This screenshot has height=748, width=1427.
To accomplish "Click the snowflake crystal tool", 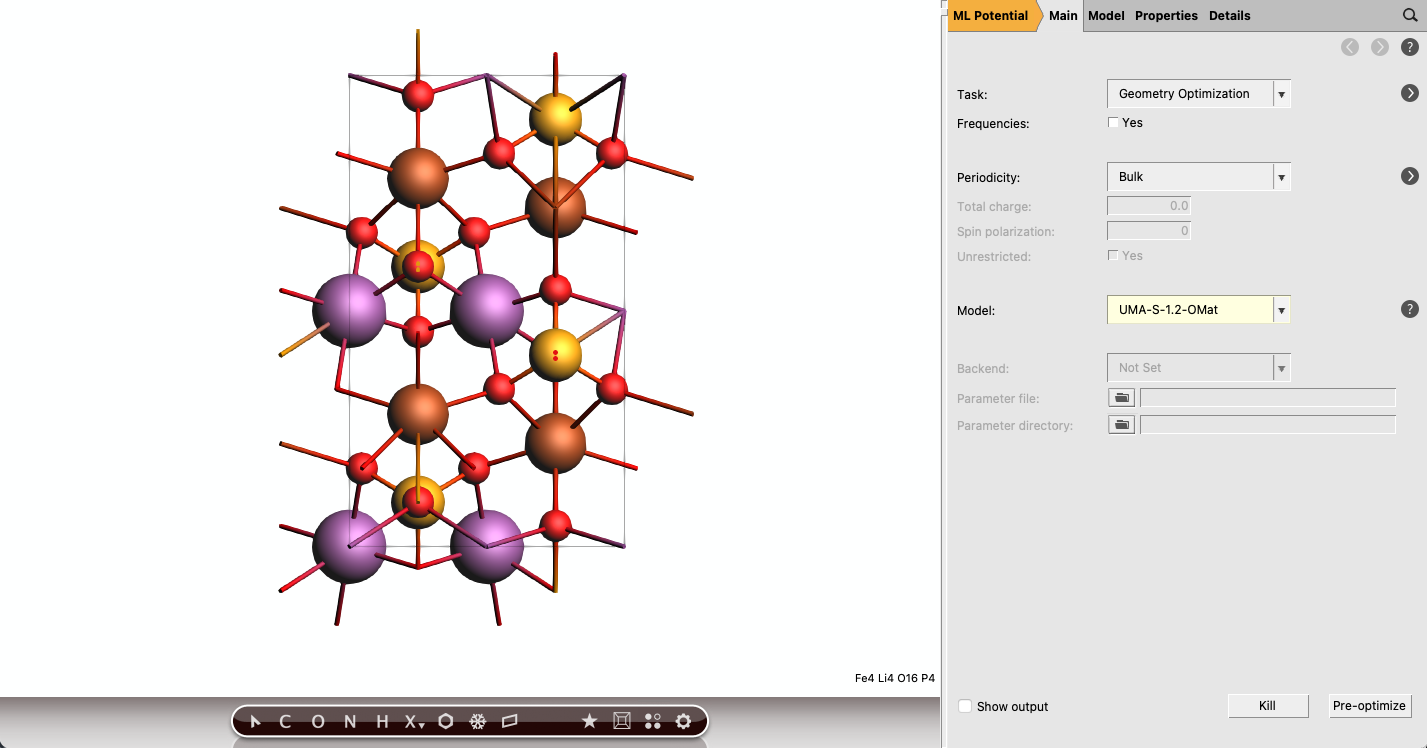I will (x=478, y=721).
